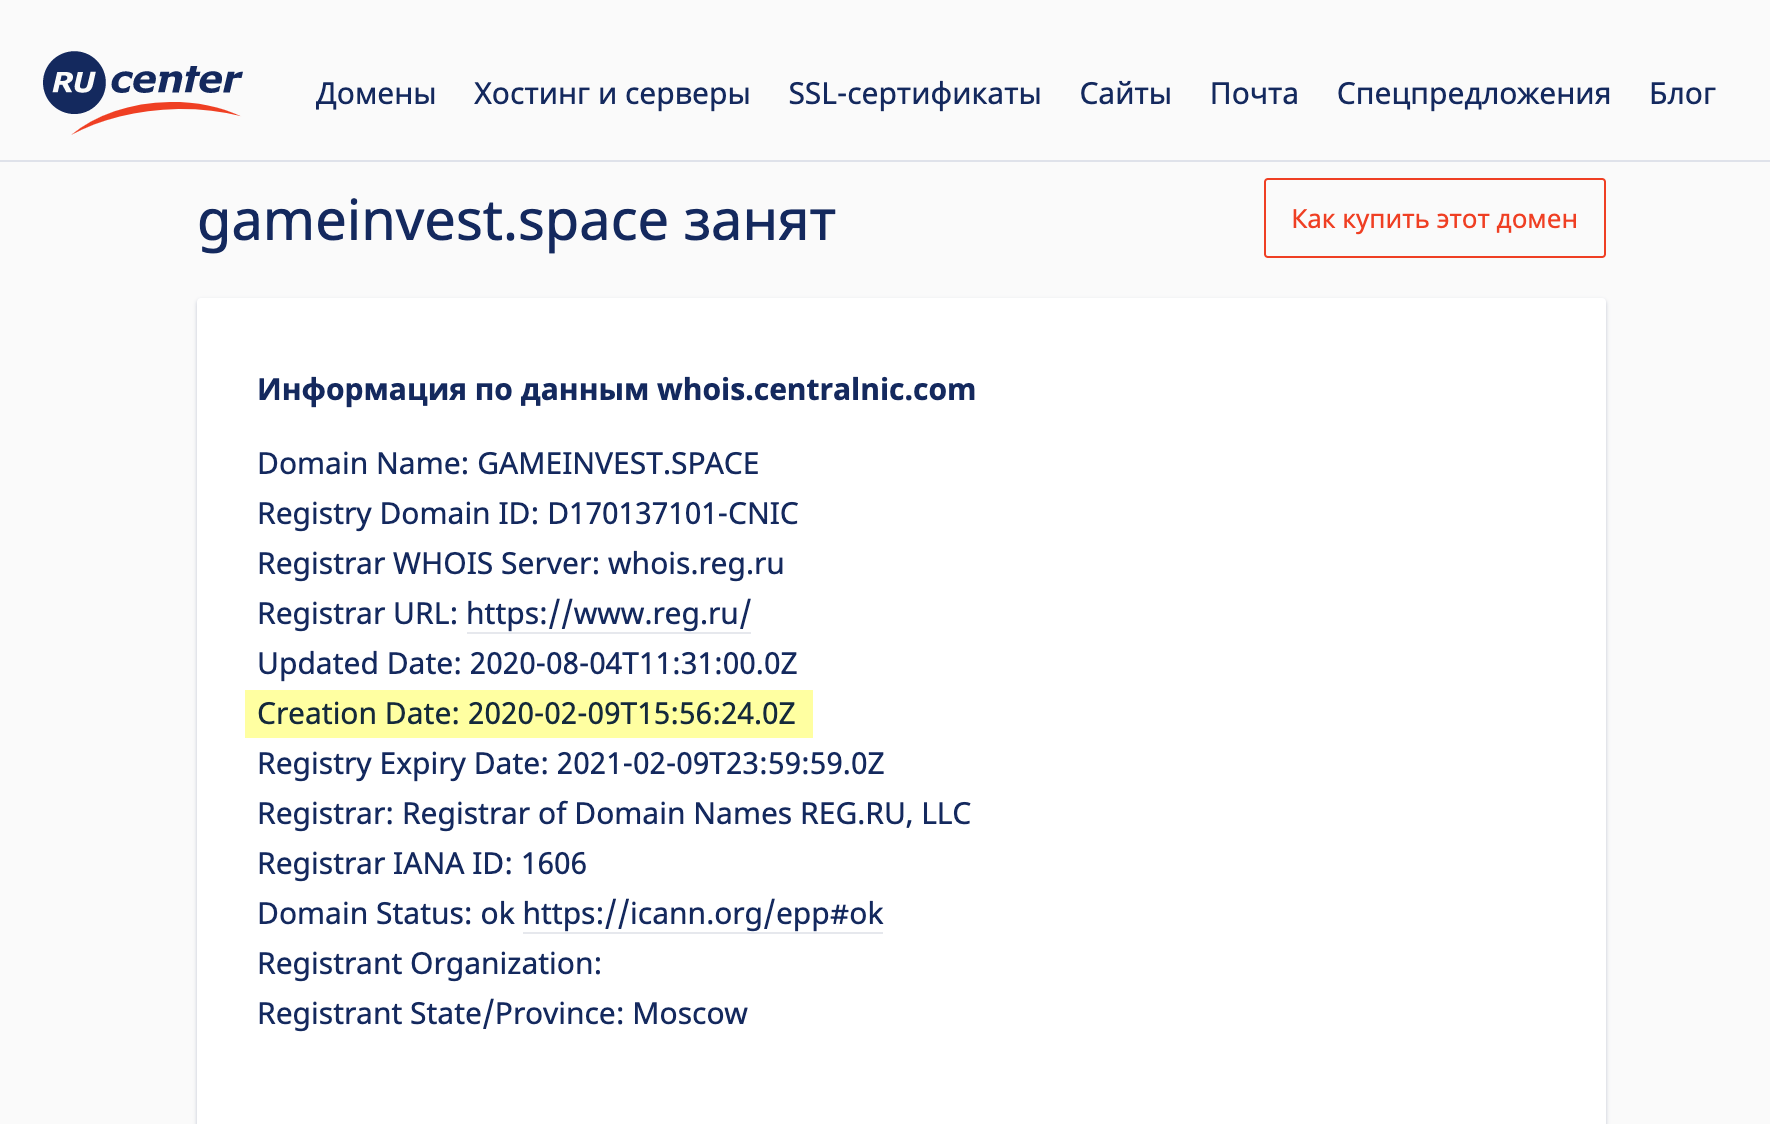Open the Почта menu

coord(1254,94)
